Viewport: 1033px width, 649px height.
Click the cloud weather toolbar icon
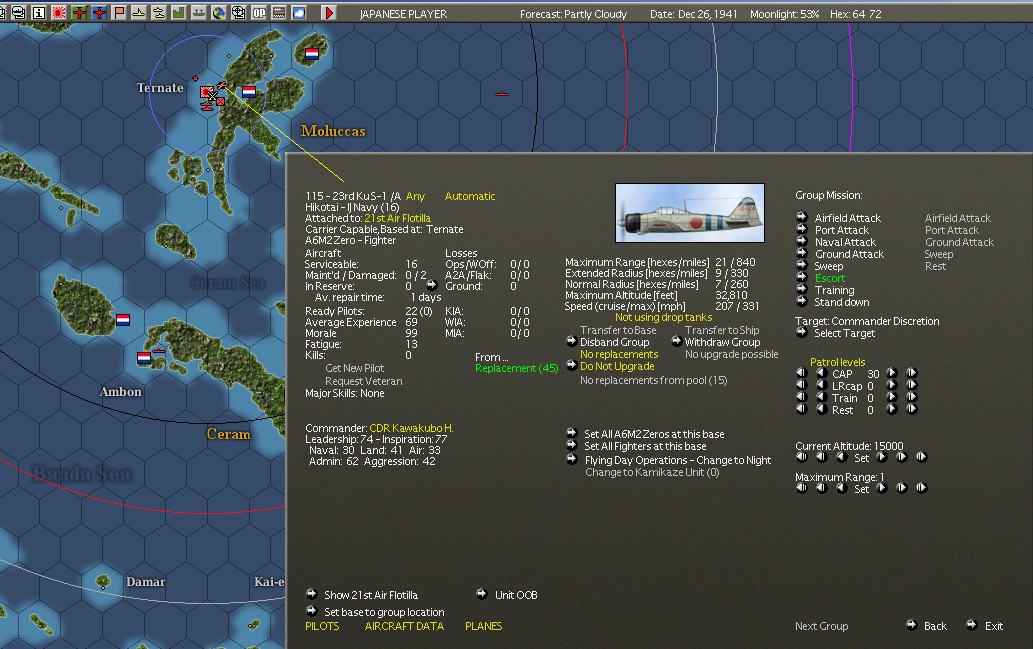[x=299, y=13]
